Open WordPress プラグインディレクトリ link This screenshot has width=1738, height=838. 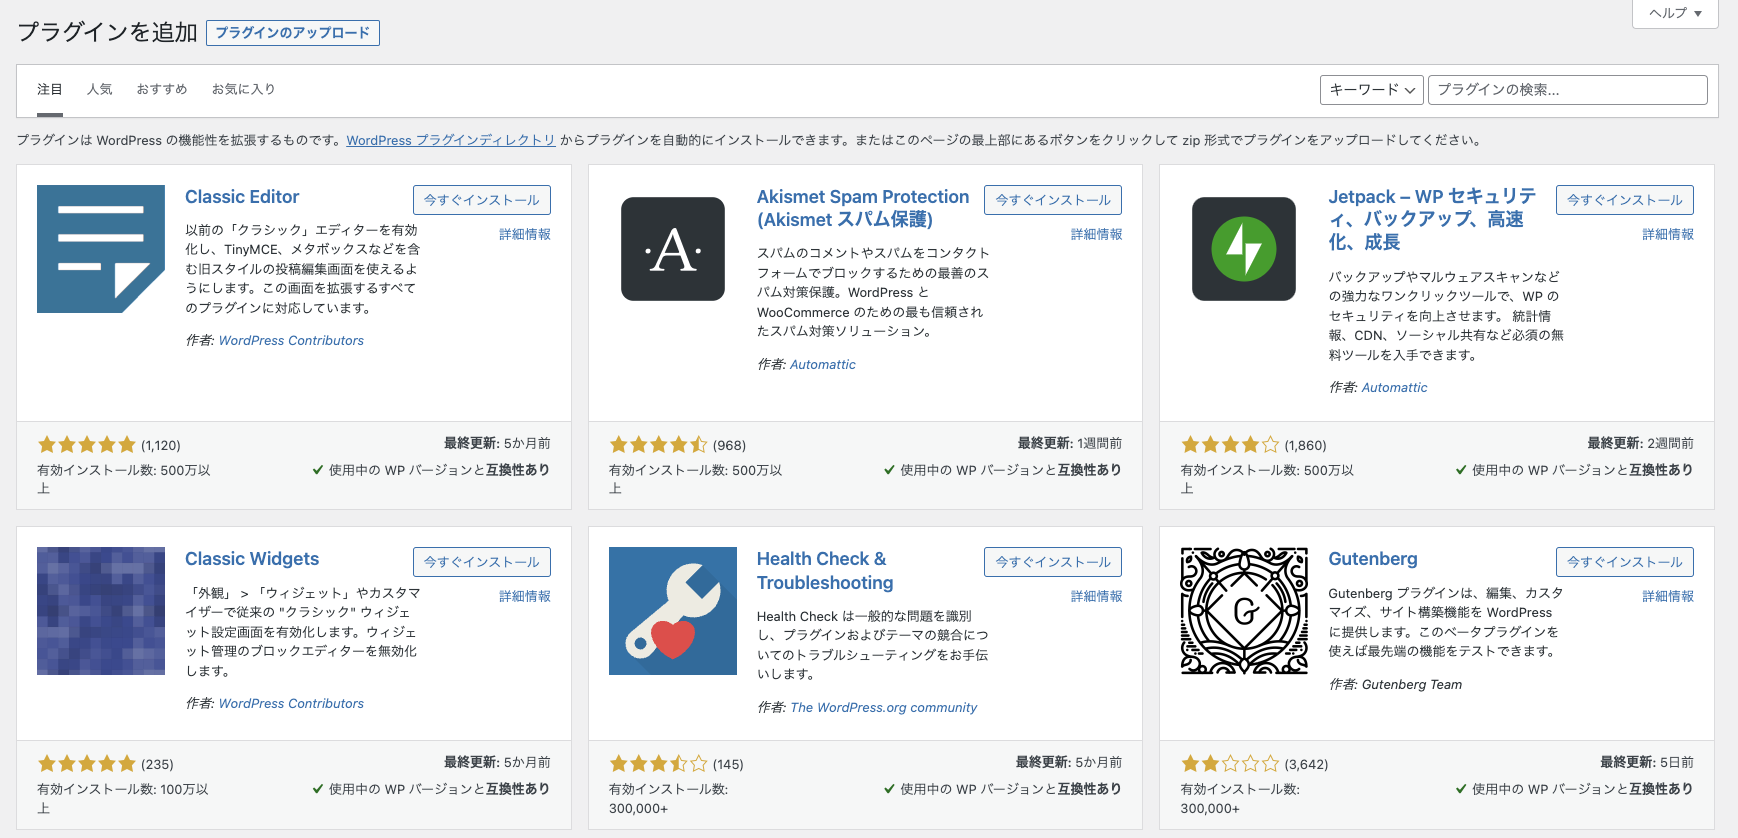(x=451, y=140)
